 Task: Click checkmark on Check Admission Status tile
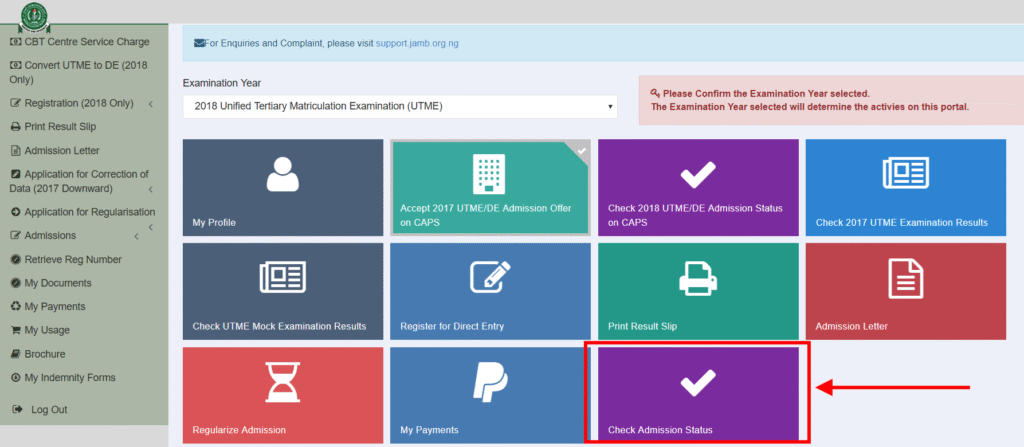point(698,382)
